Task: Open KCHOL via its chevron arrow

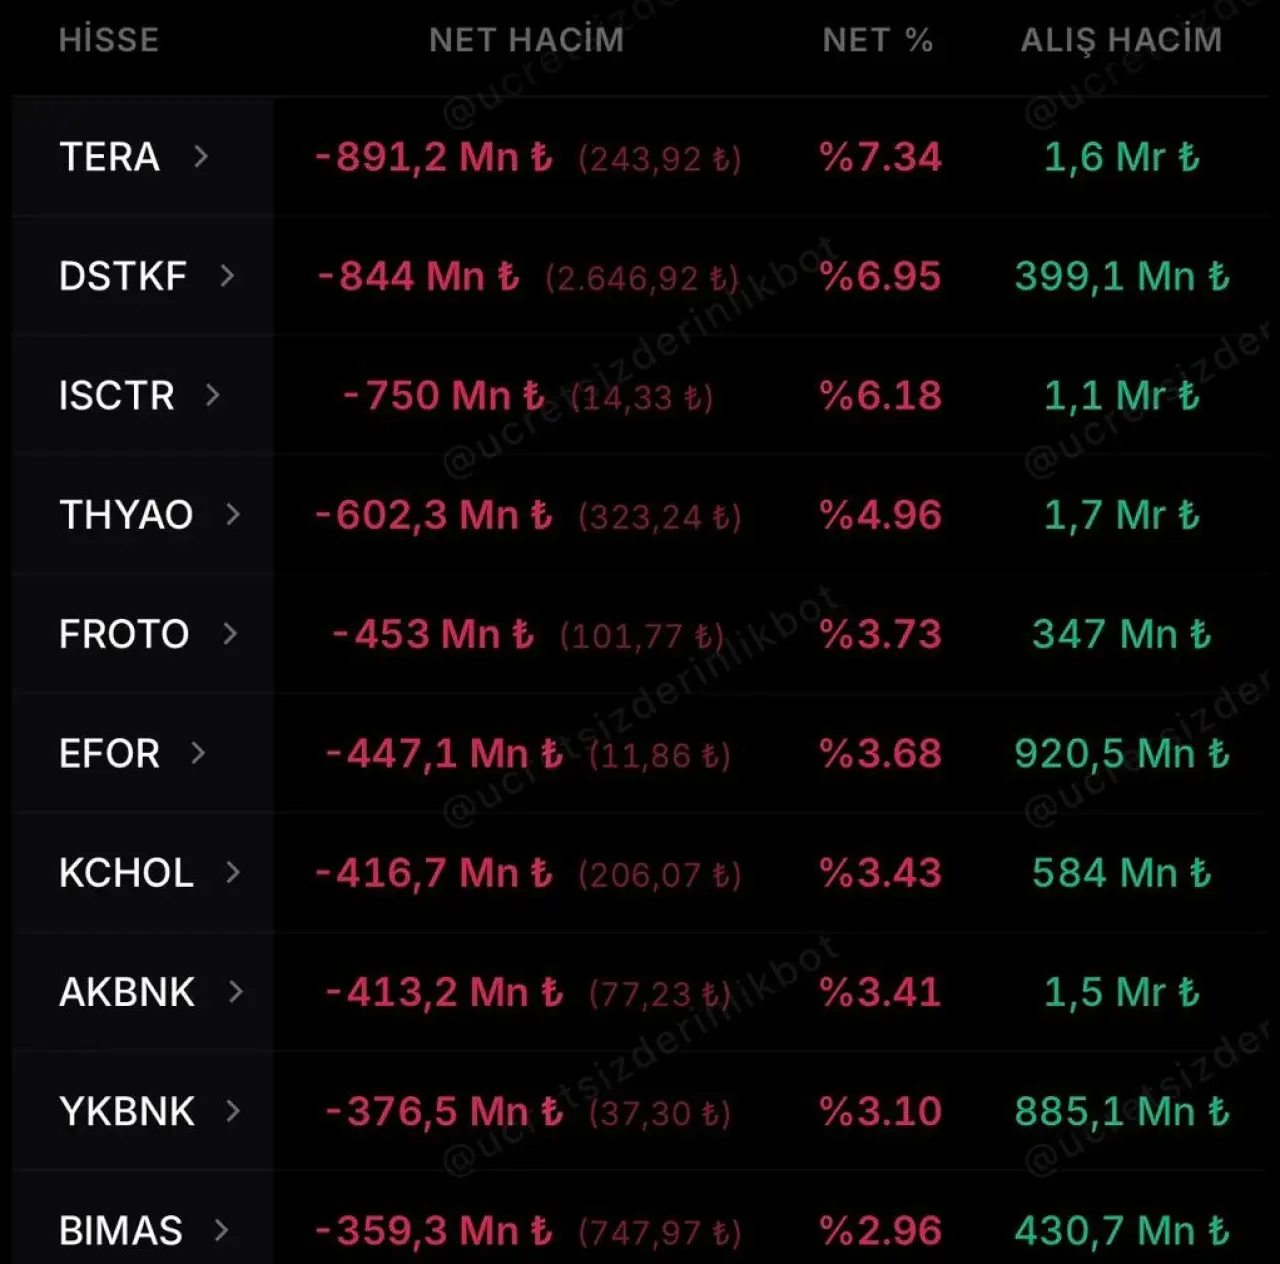Action: [233, 872]
